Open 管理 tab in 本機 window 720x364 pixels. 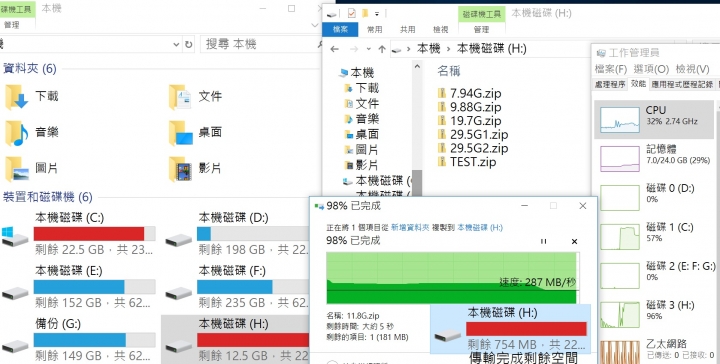[x=11, y=25]
